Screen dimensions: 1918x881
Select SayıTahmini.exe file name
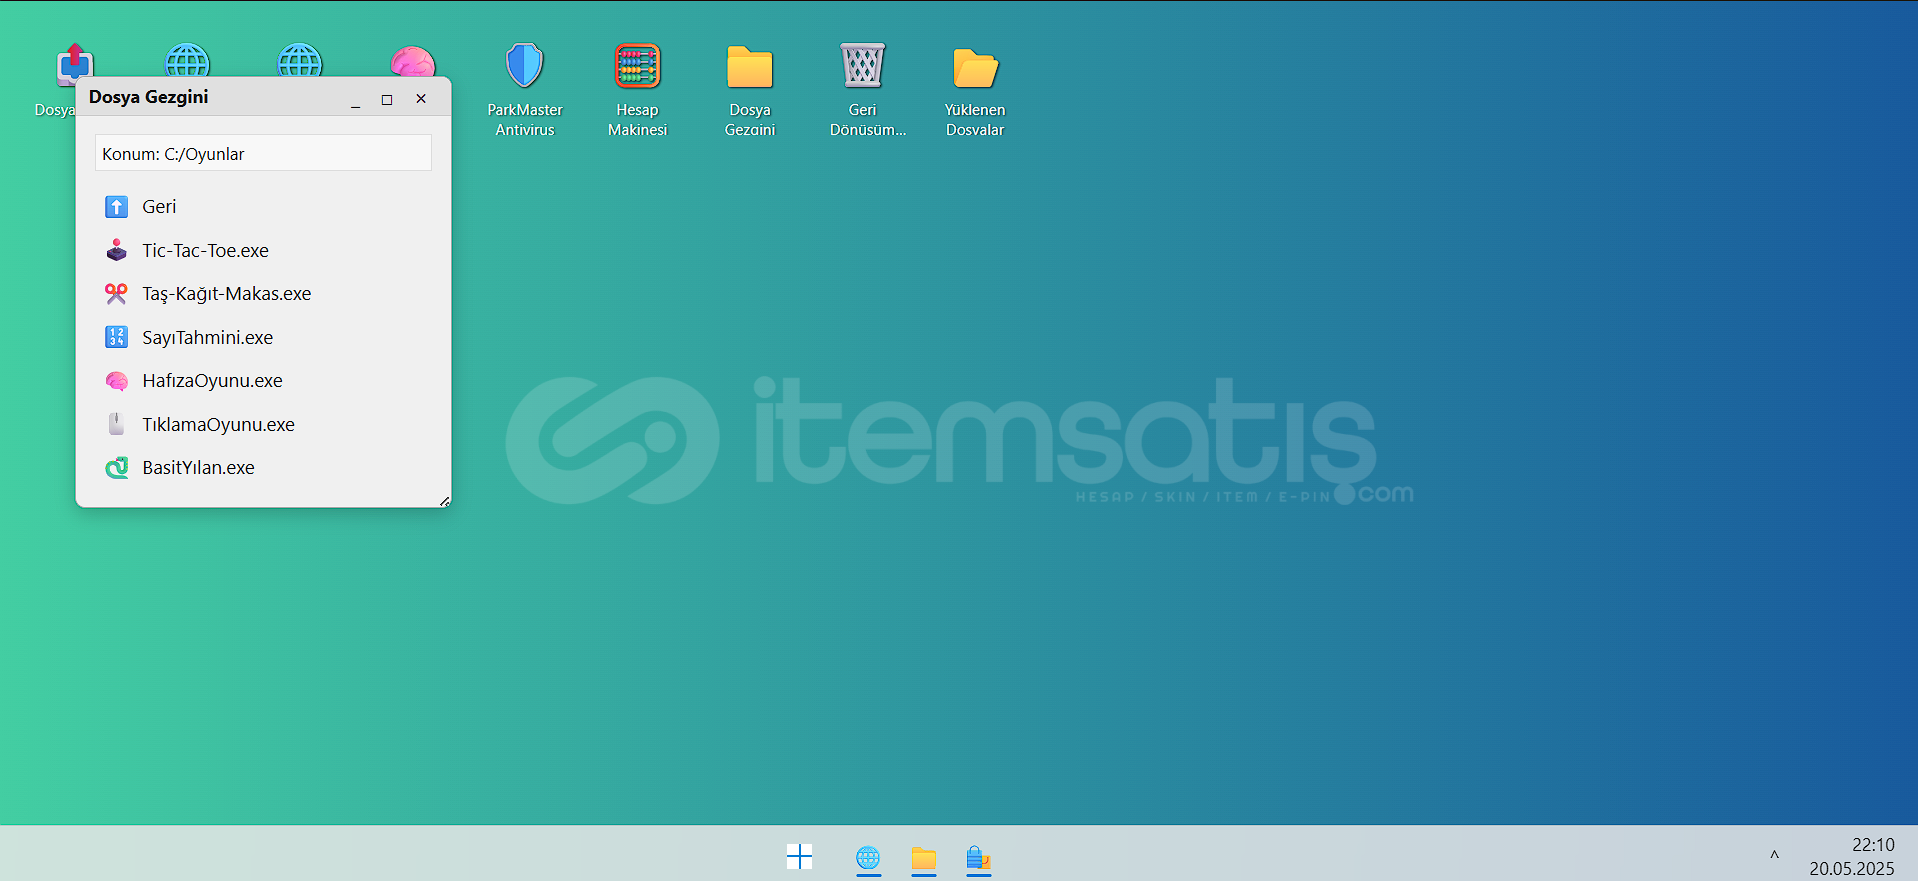(207, 338)
